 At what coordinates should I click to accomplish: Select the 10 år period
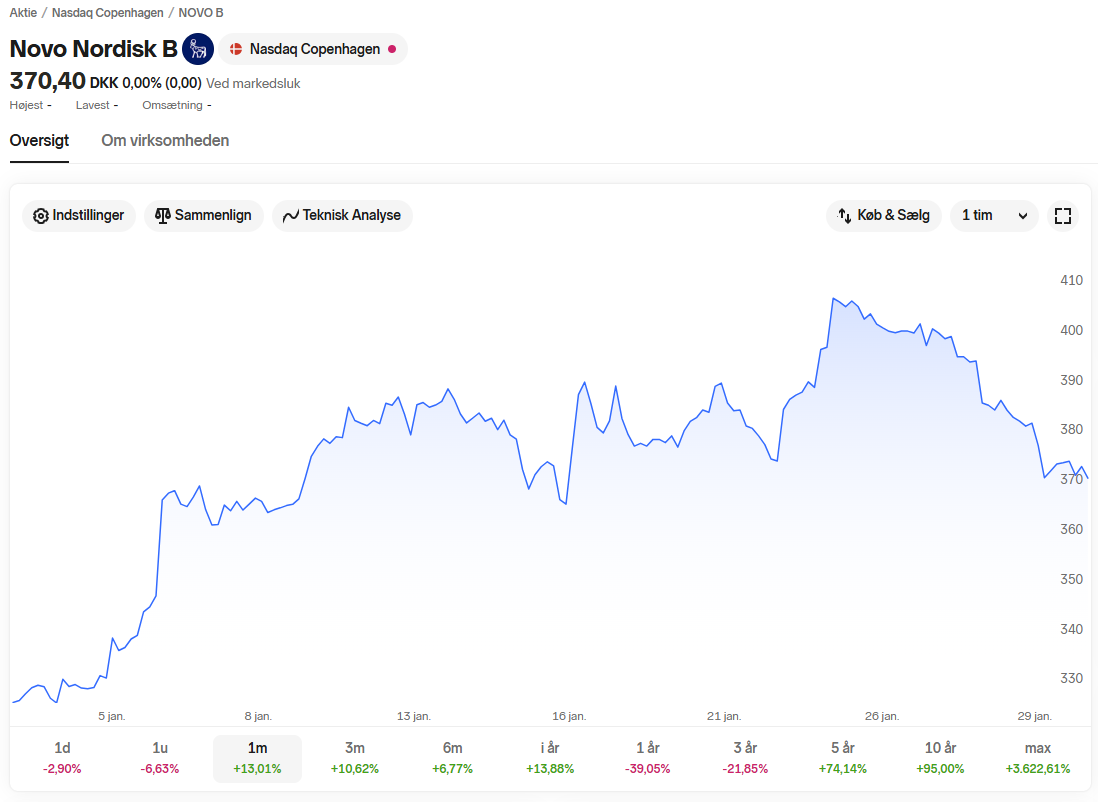(940, 759)
